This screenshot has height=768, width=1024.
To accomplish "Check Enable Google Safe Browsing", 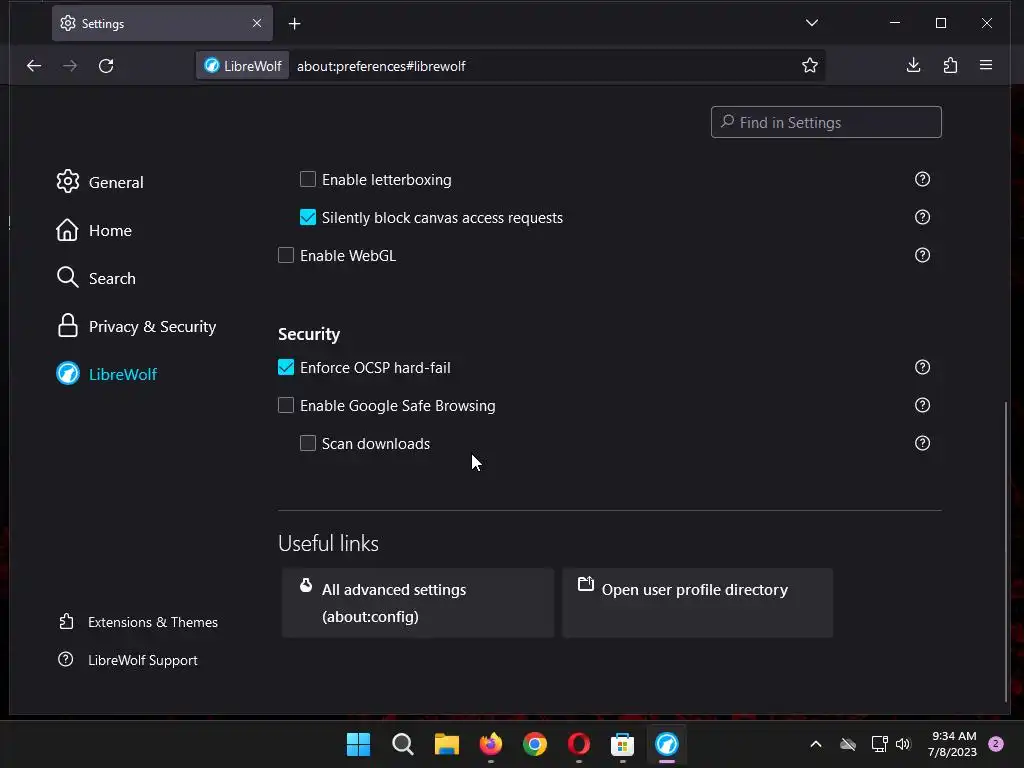I will click(x=286, y=405).
